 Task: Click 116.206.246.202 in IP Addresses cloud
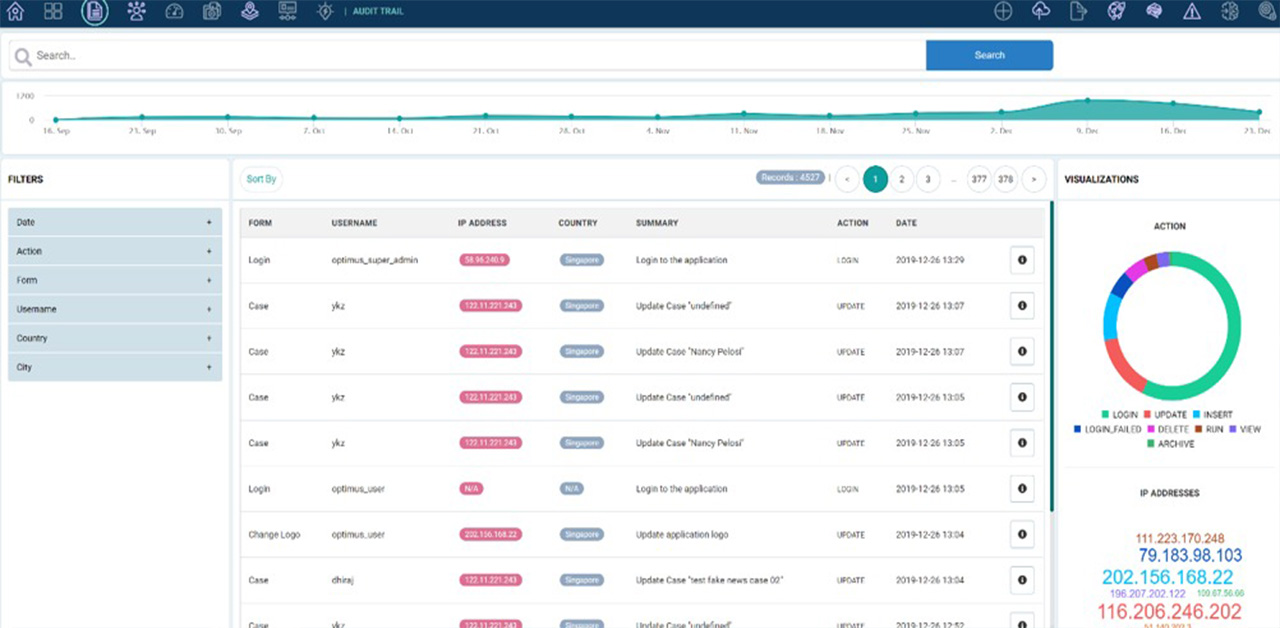[1169, 612]
